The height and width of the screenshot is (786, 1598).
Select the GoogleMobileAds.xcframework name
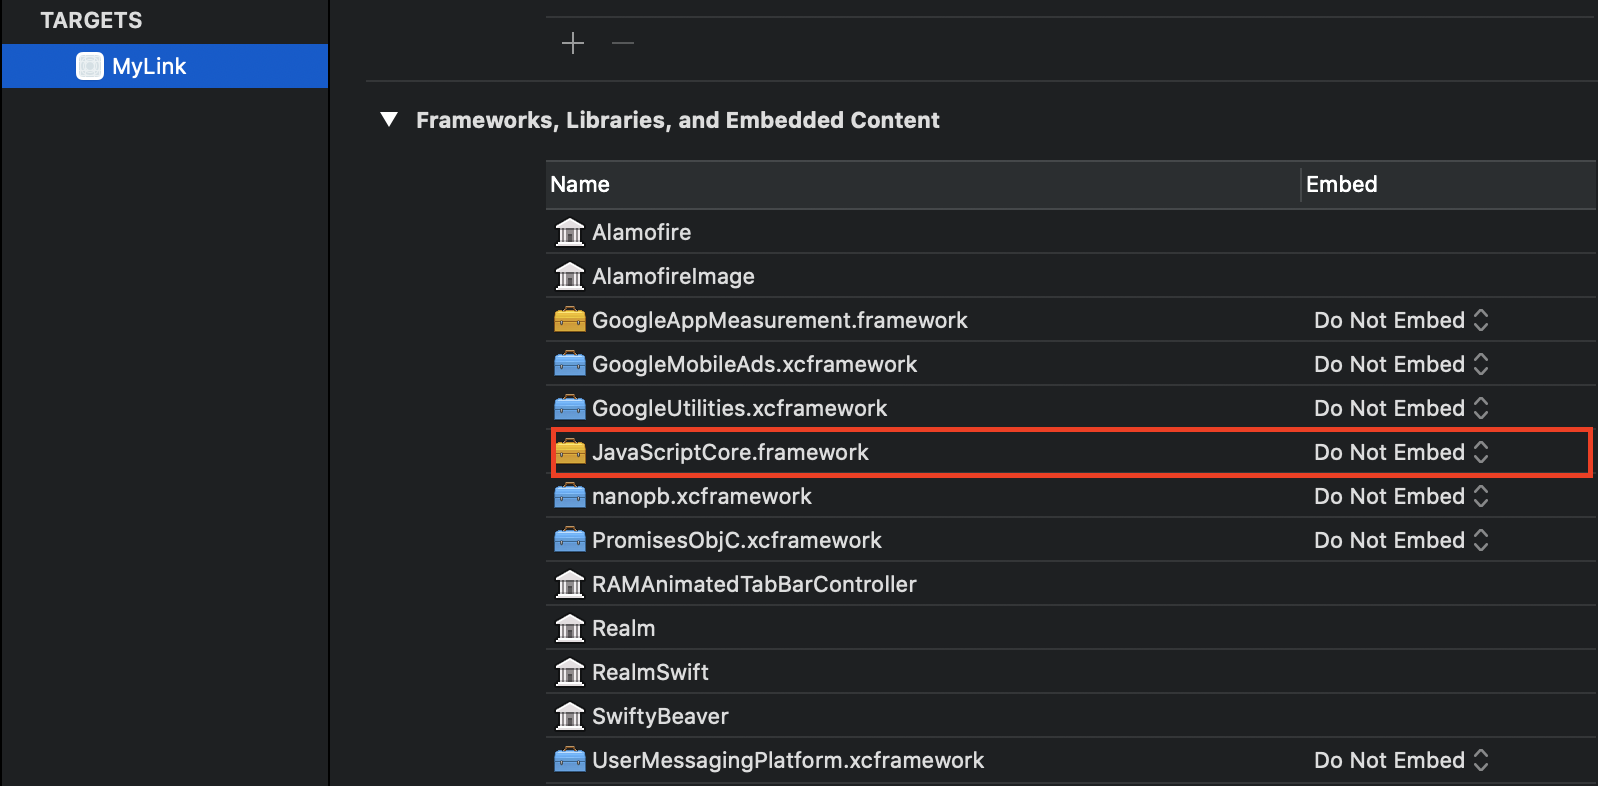(x=755, y=364)
